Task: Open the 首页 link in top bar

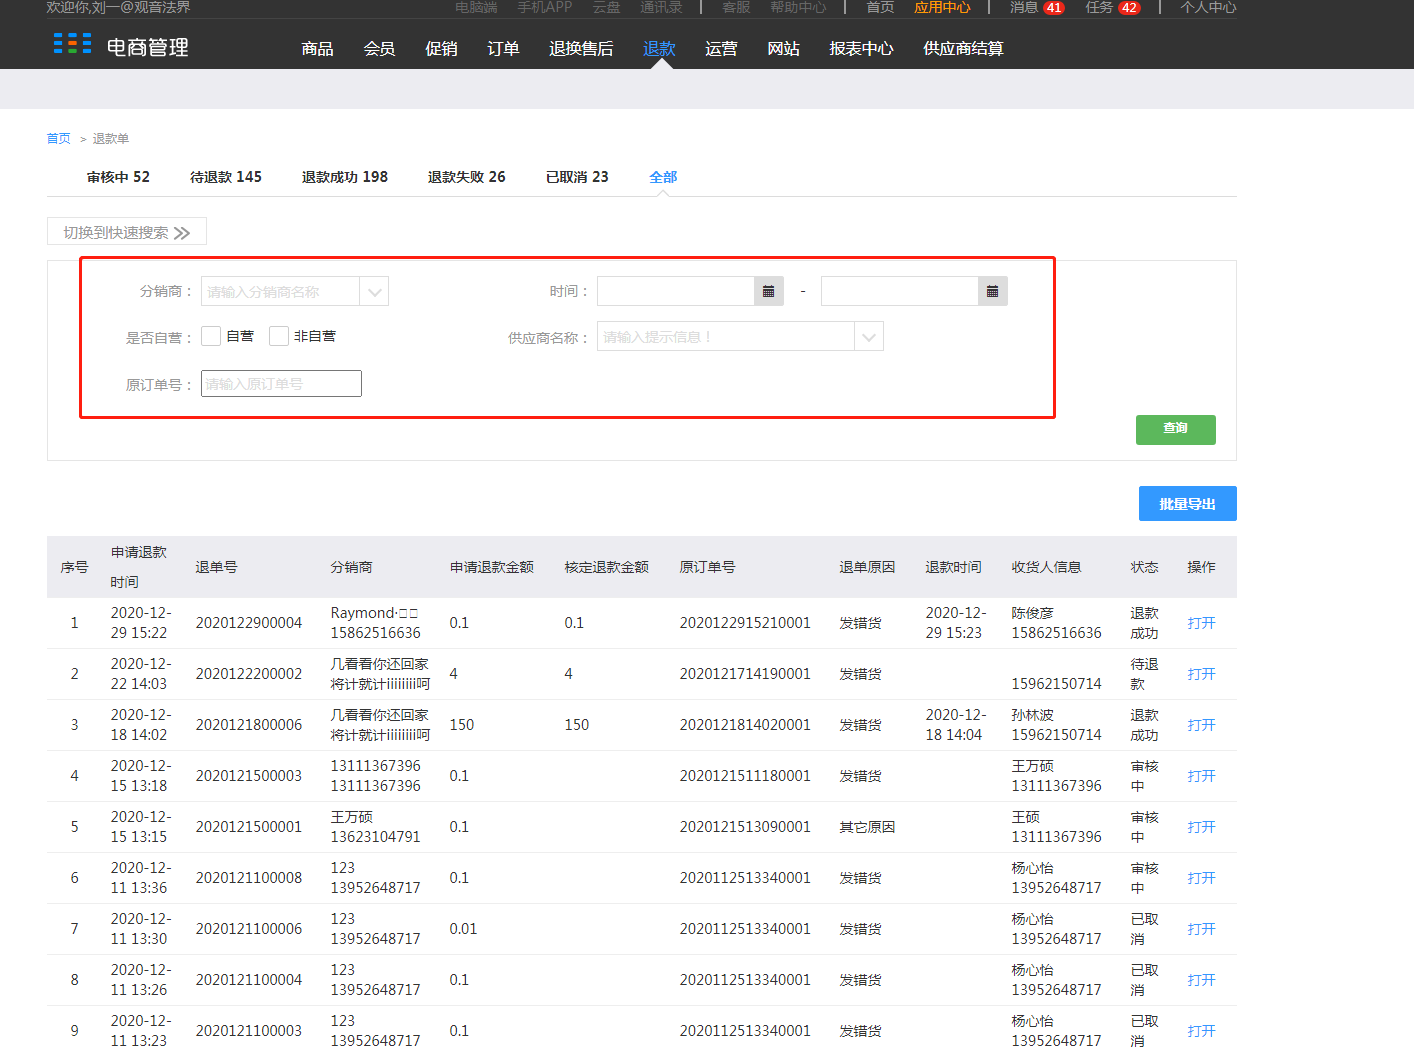Action: click(x=880, y=7)
